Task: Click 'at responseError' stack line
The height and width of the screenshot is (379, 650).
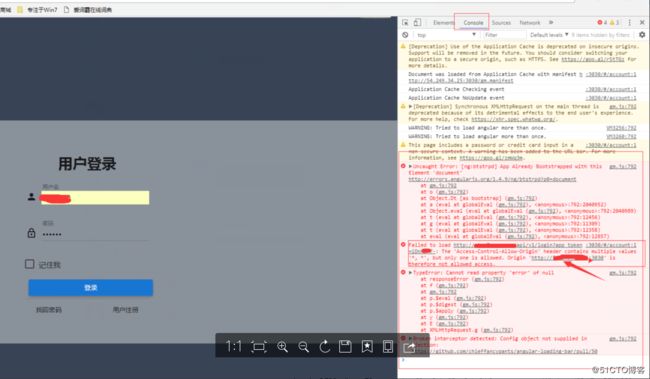Action: (462, 279)
